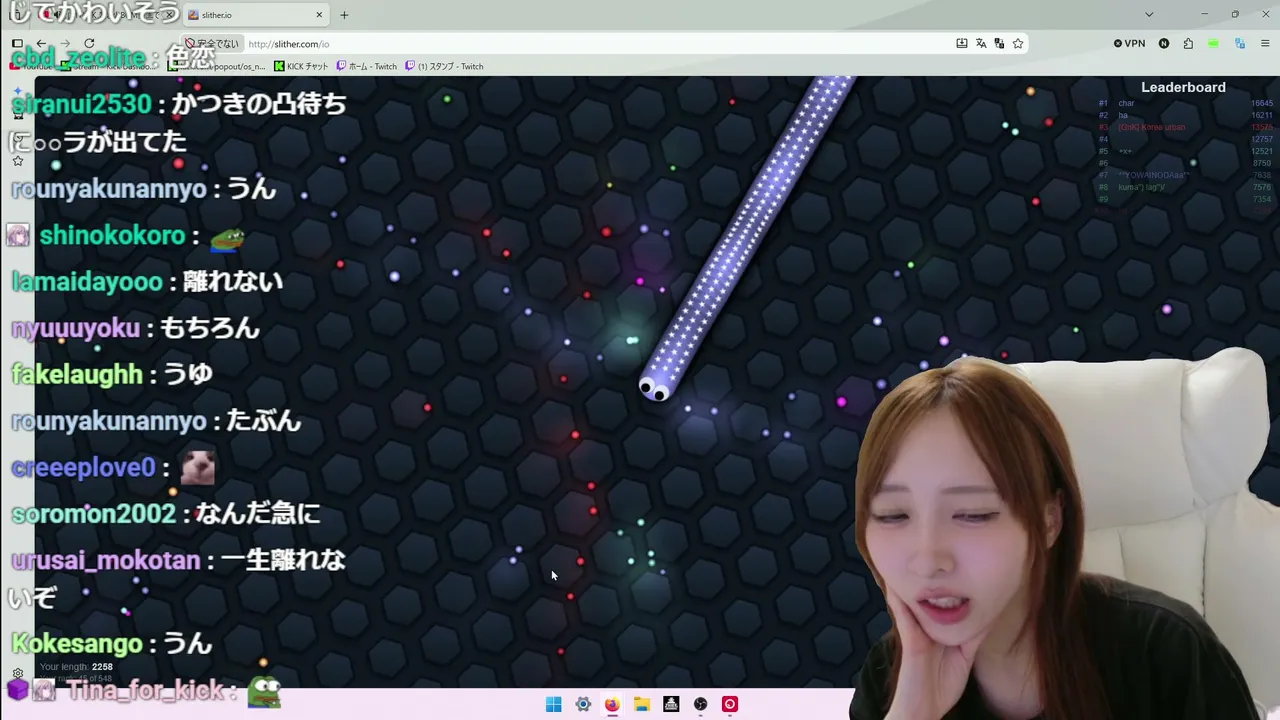The image size is (1280, 720).
Task: Click chat username soromon2002
Action: (93, 514)
